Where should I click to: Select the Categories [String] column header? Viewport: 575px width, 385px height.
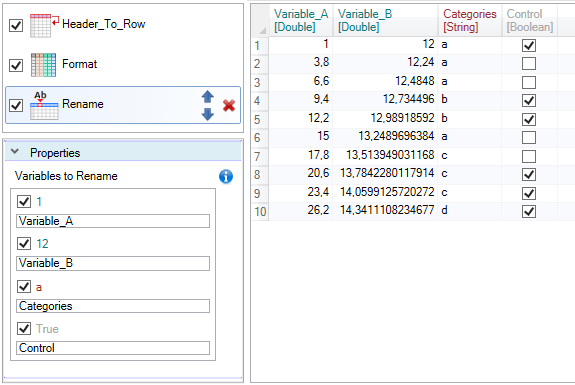click(x=470, y=21)
